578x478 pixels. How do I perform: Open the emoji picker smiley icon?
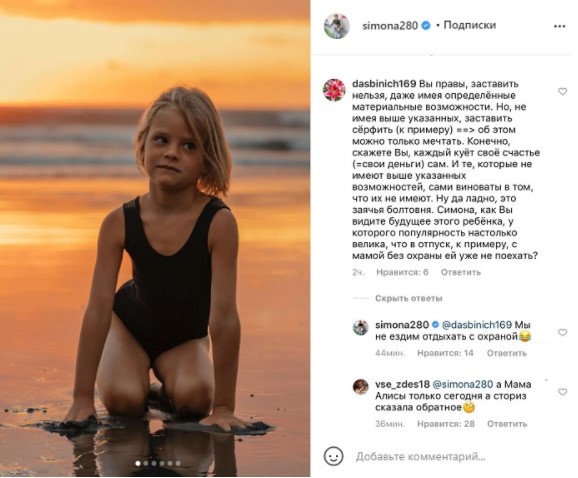pos(334,456)
